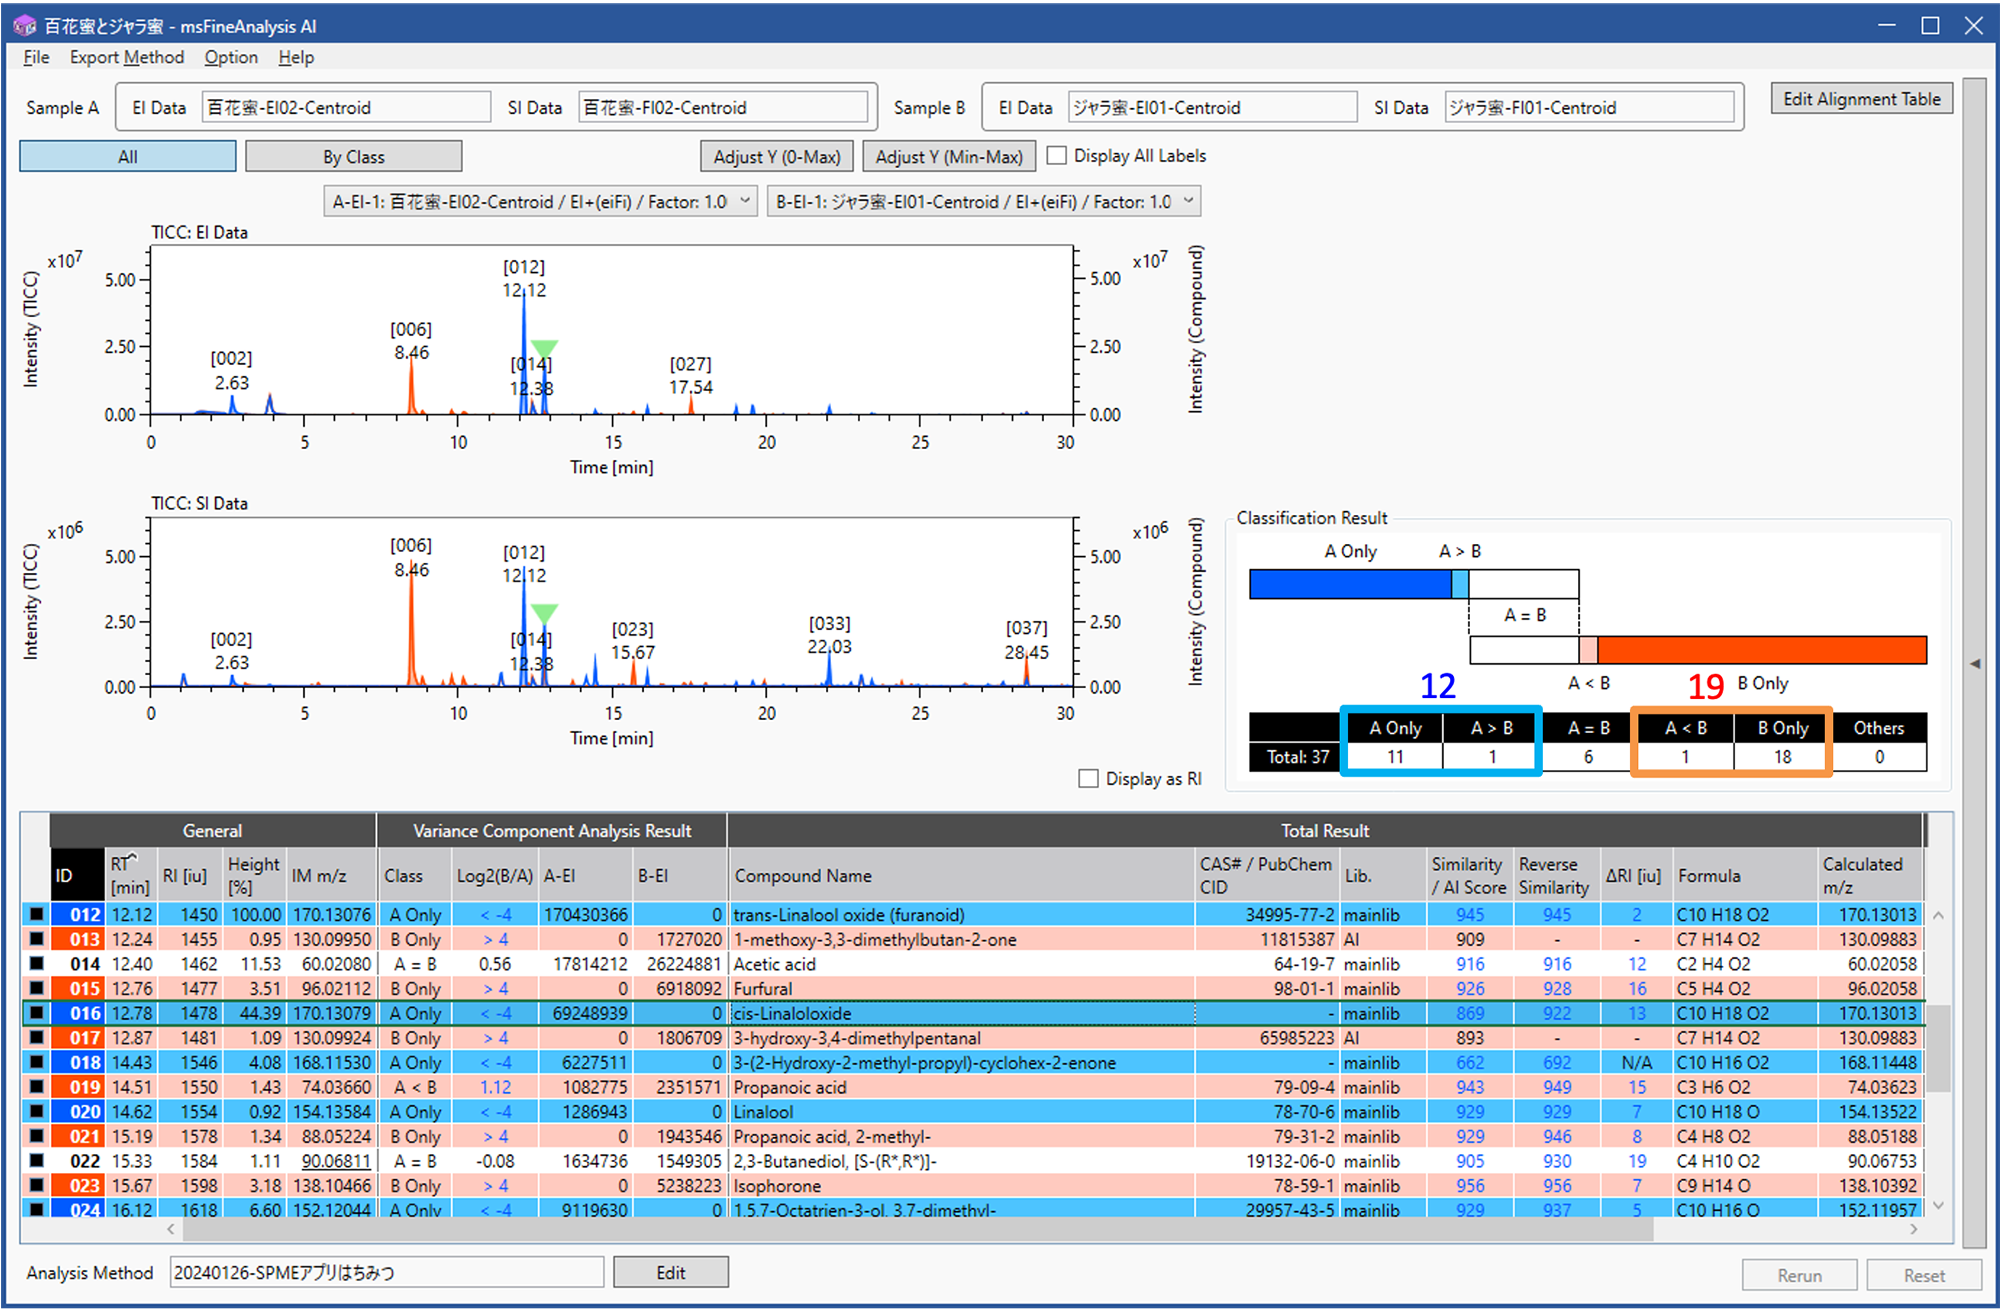Toggle the row checkbox for ID 012

37,914
